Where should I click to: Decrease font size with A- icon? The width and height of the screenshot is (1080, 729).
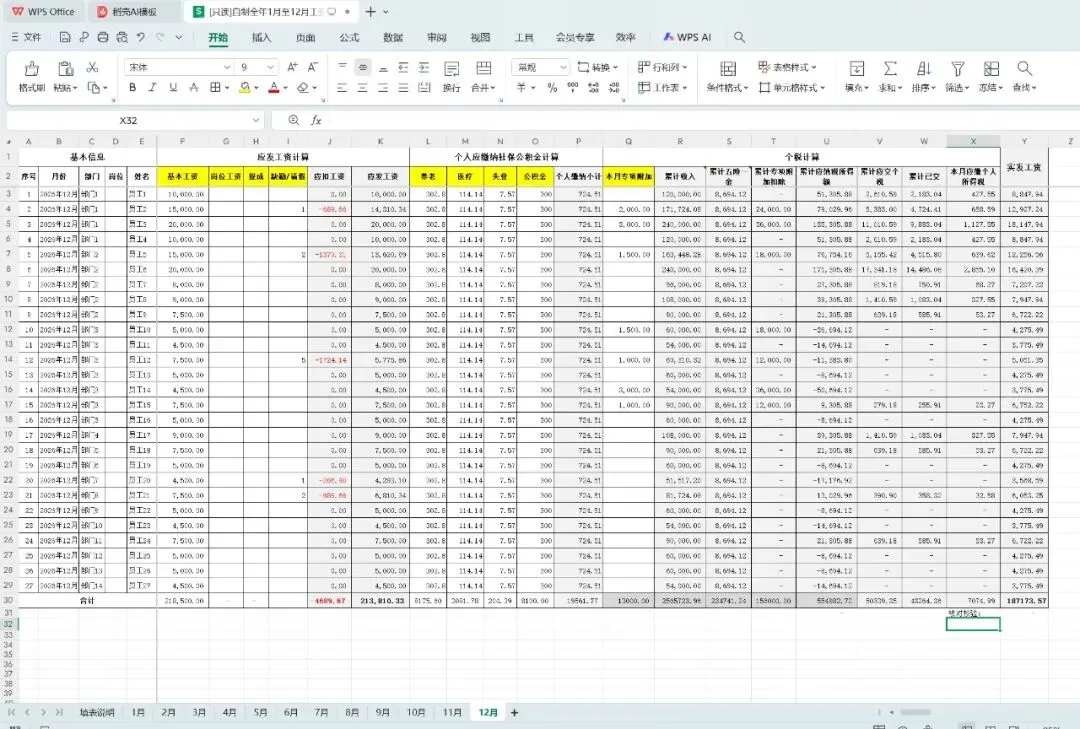(x=312, y=67)
